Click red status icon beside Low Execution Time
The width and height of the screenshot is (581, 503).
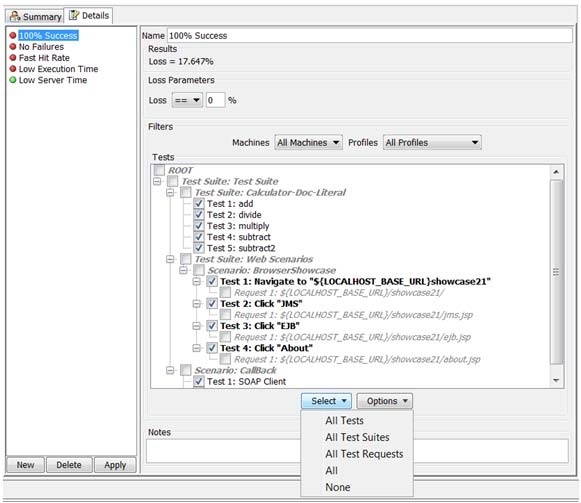[13, 69]
